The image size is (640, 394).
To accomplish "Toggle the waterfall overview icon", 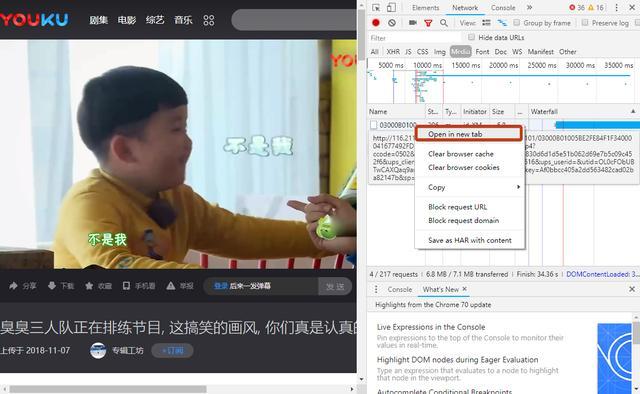I will tap(502, 23).
